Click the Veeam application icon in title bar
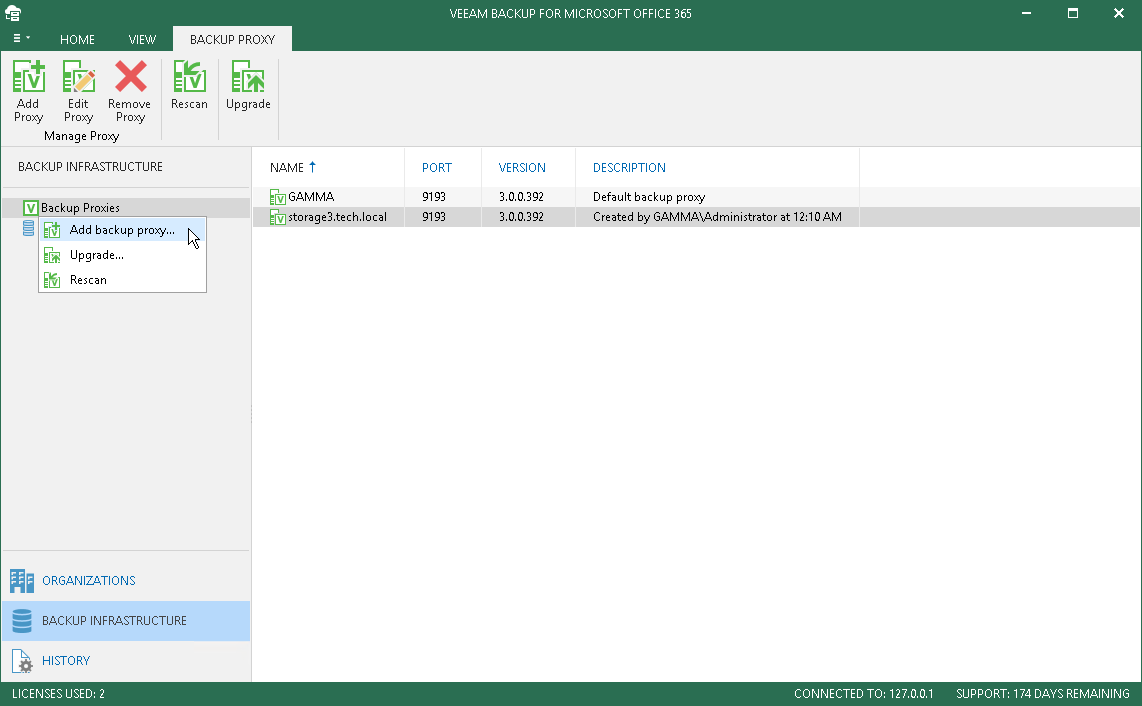 [13, 13]
